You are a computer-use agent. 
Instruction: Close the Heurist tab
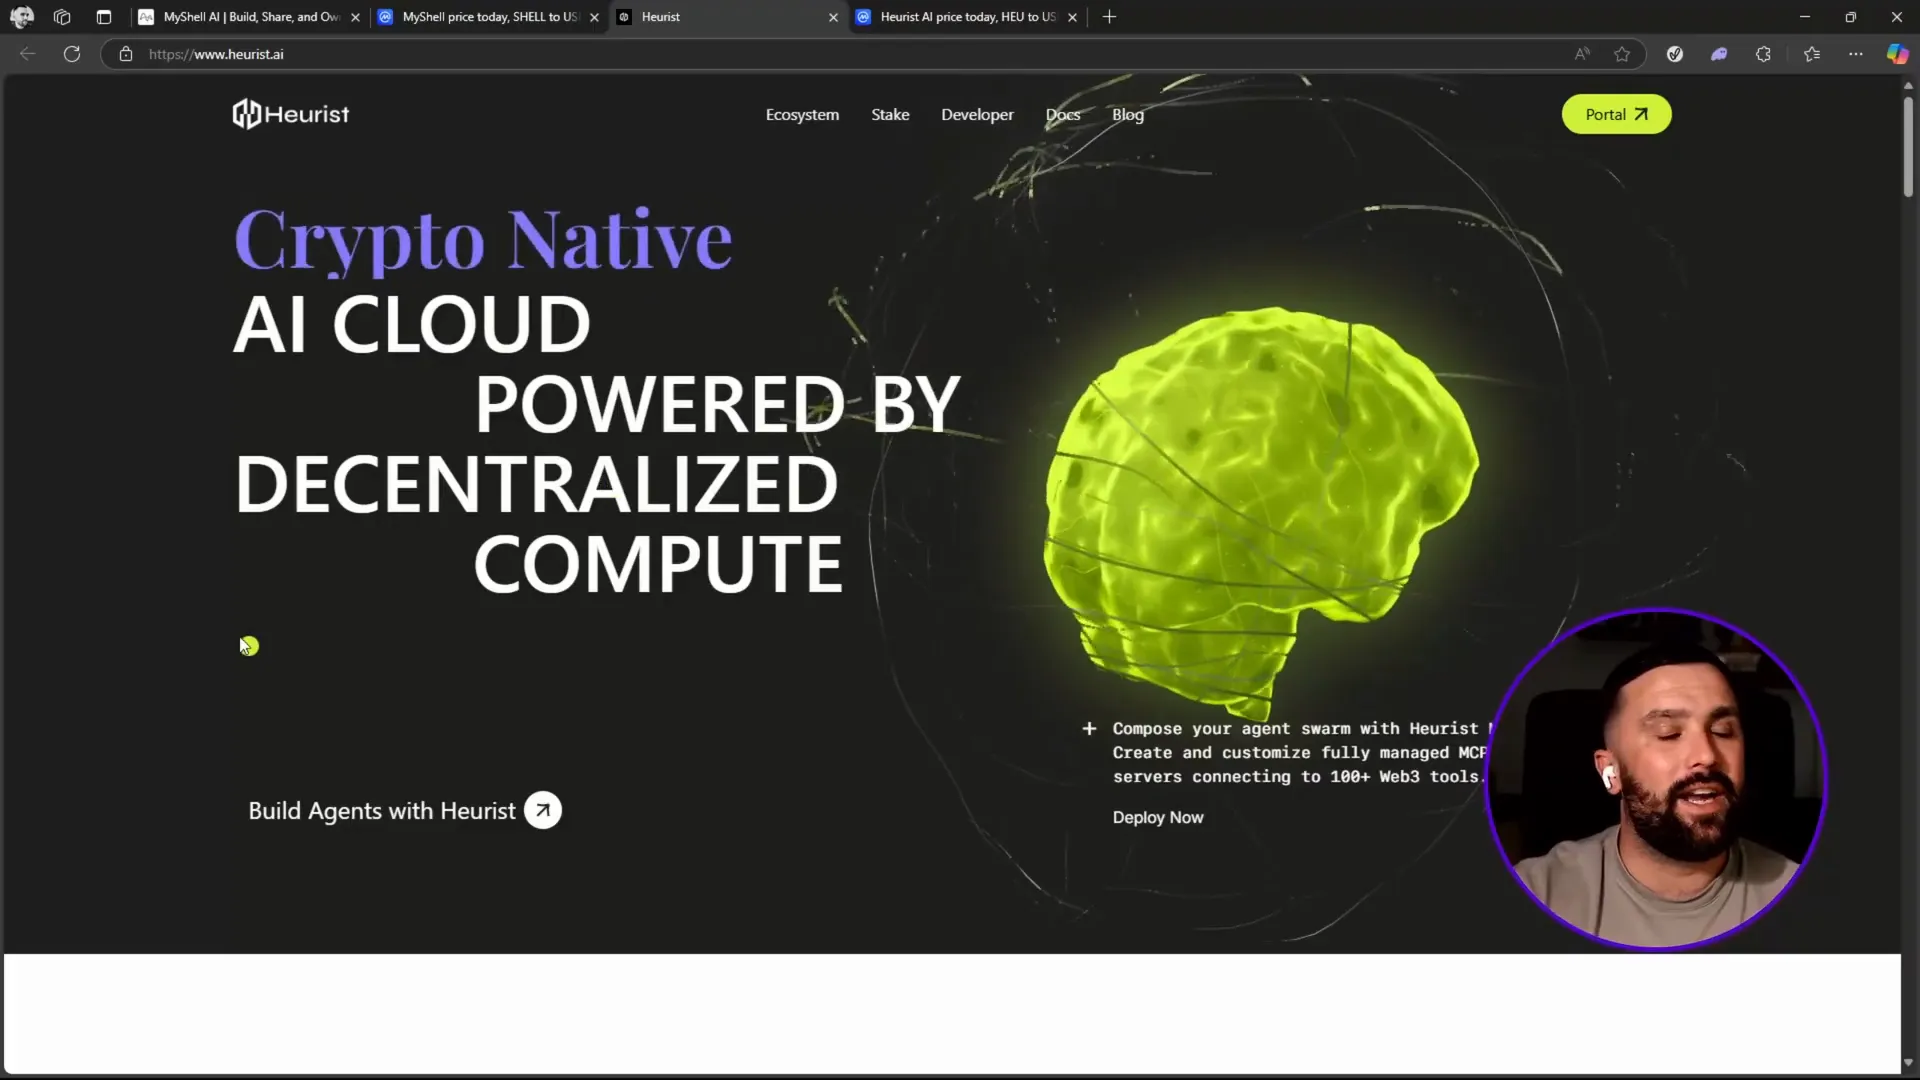[833, 17]
